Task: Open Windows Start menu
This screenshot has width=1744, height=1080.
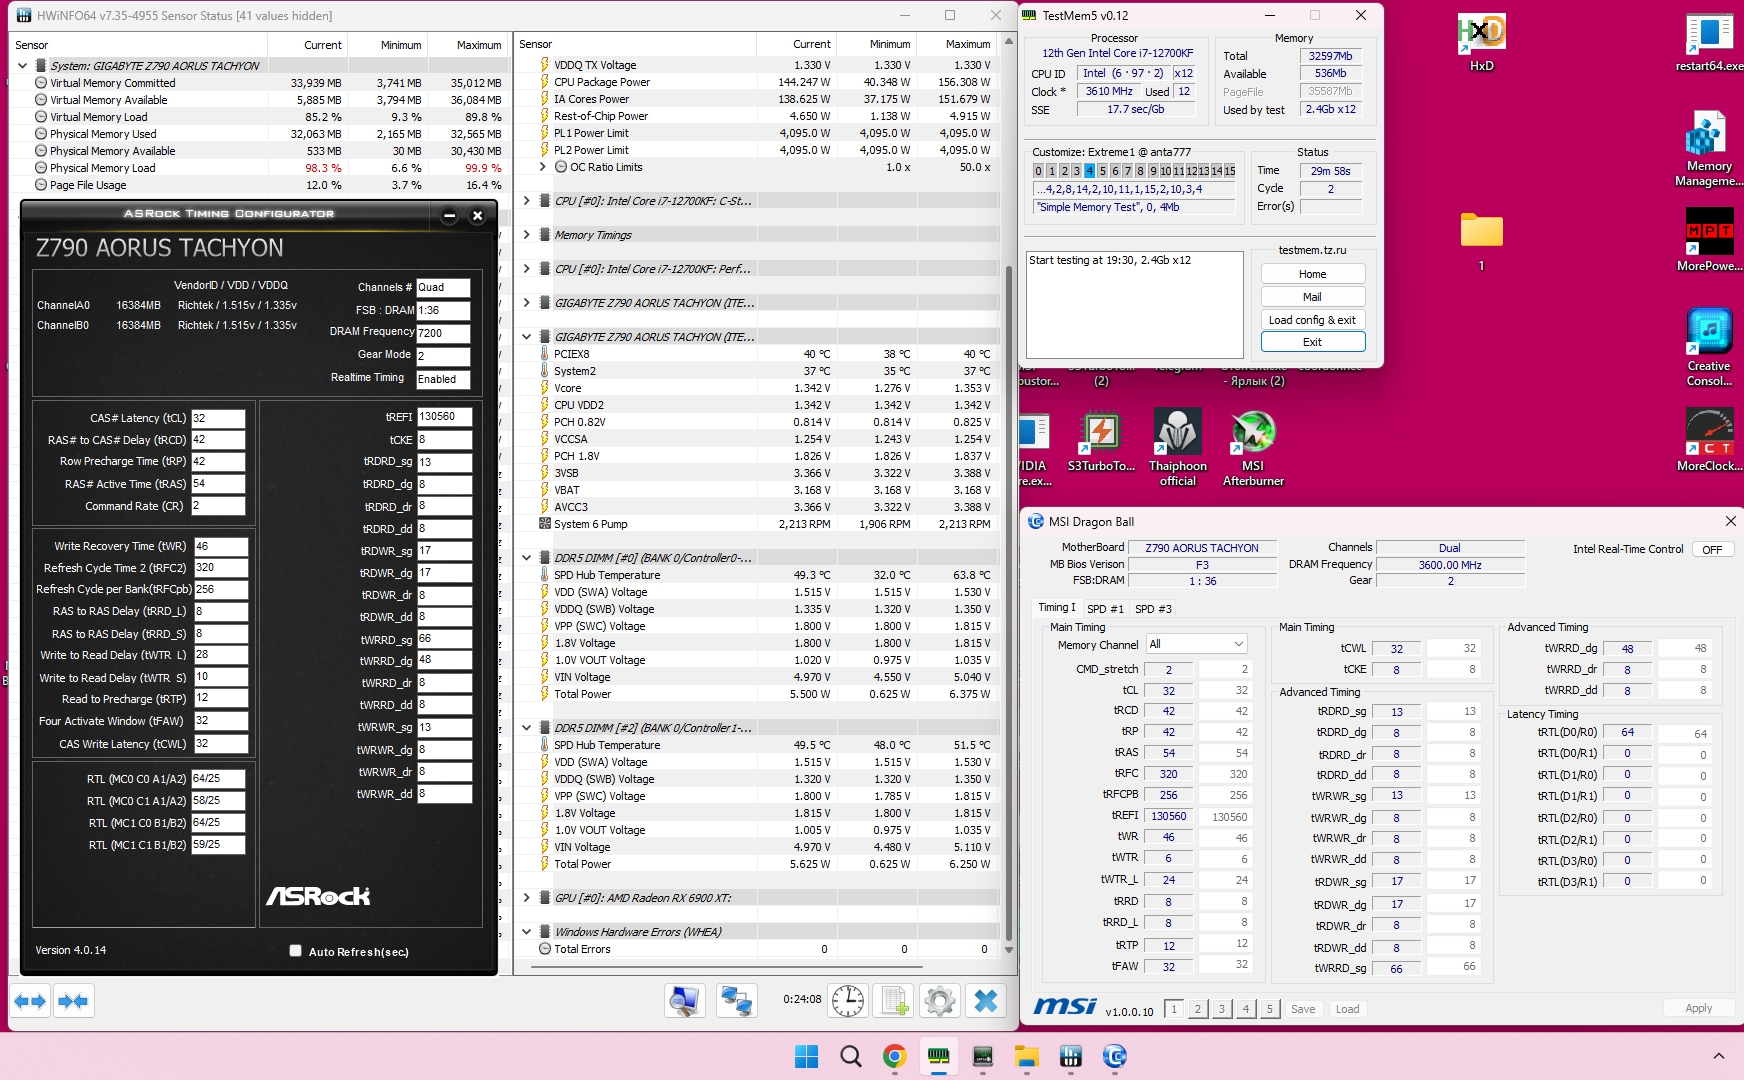Action: click(x=806, y=1056)
